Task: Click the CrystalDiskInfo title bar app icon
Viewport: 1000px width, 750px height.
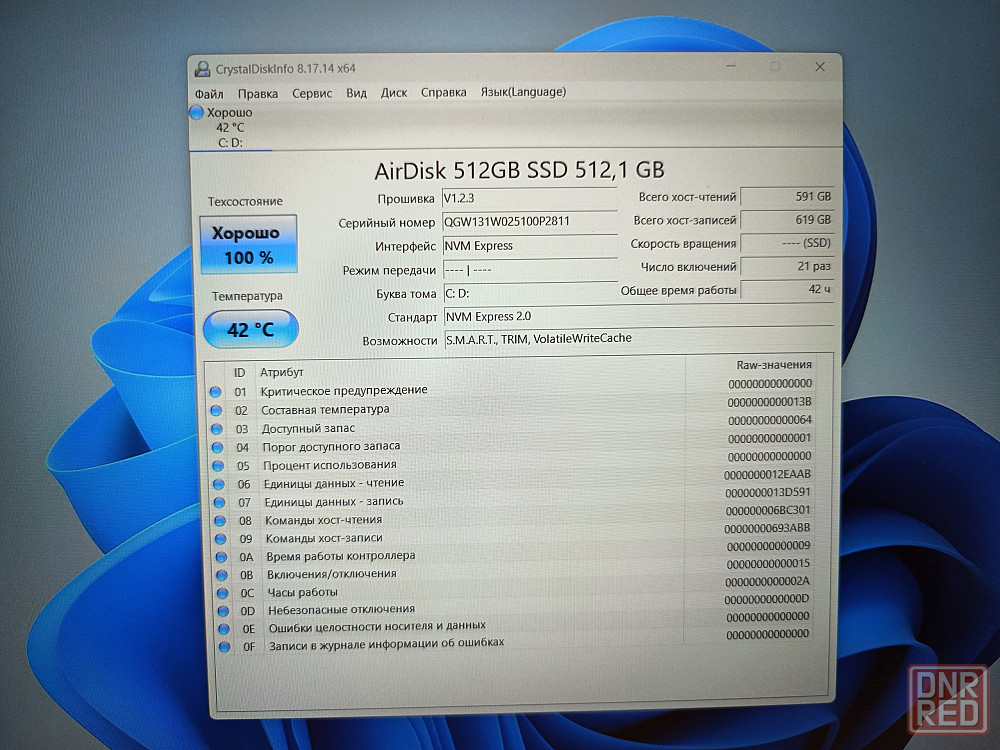Action: (201, 68)
